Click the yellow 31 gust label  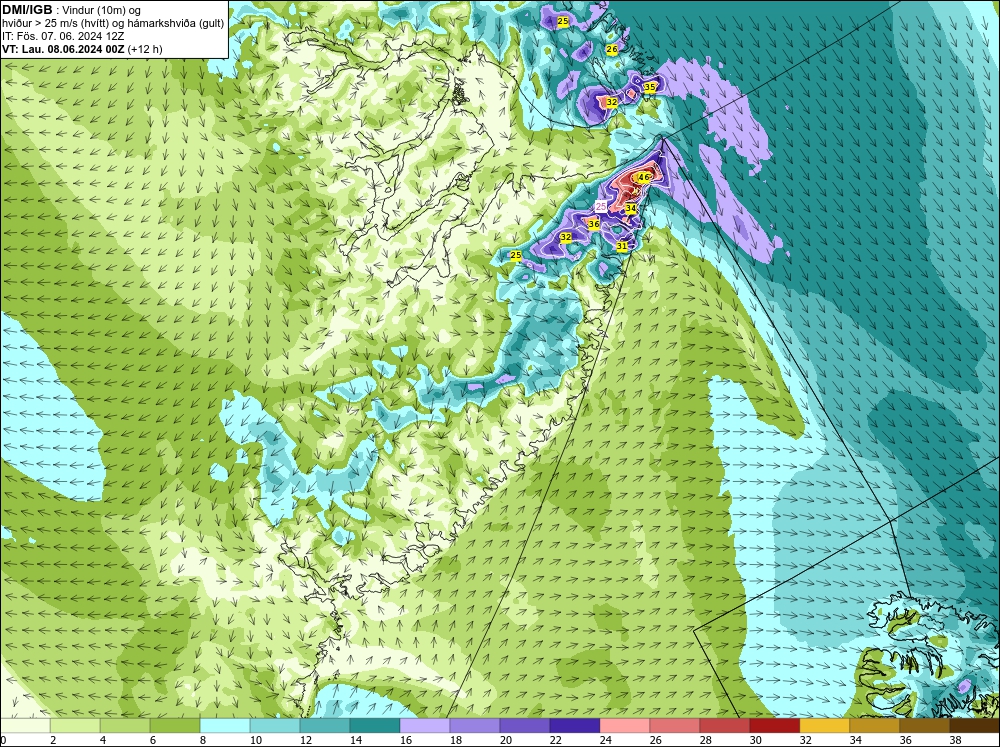[x=622, y=246]
